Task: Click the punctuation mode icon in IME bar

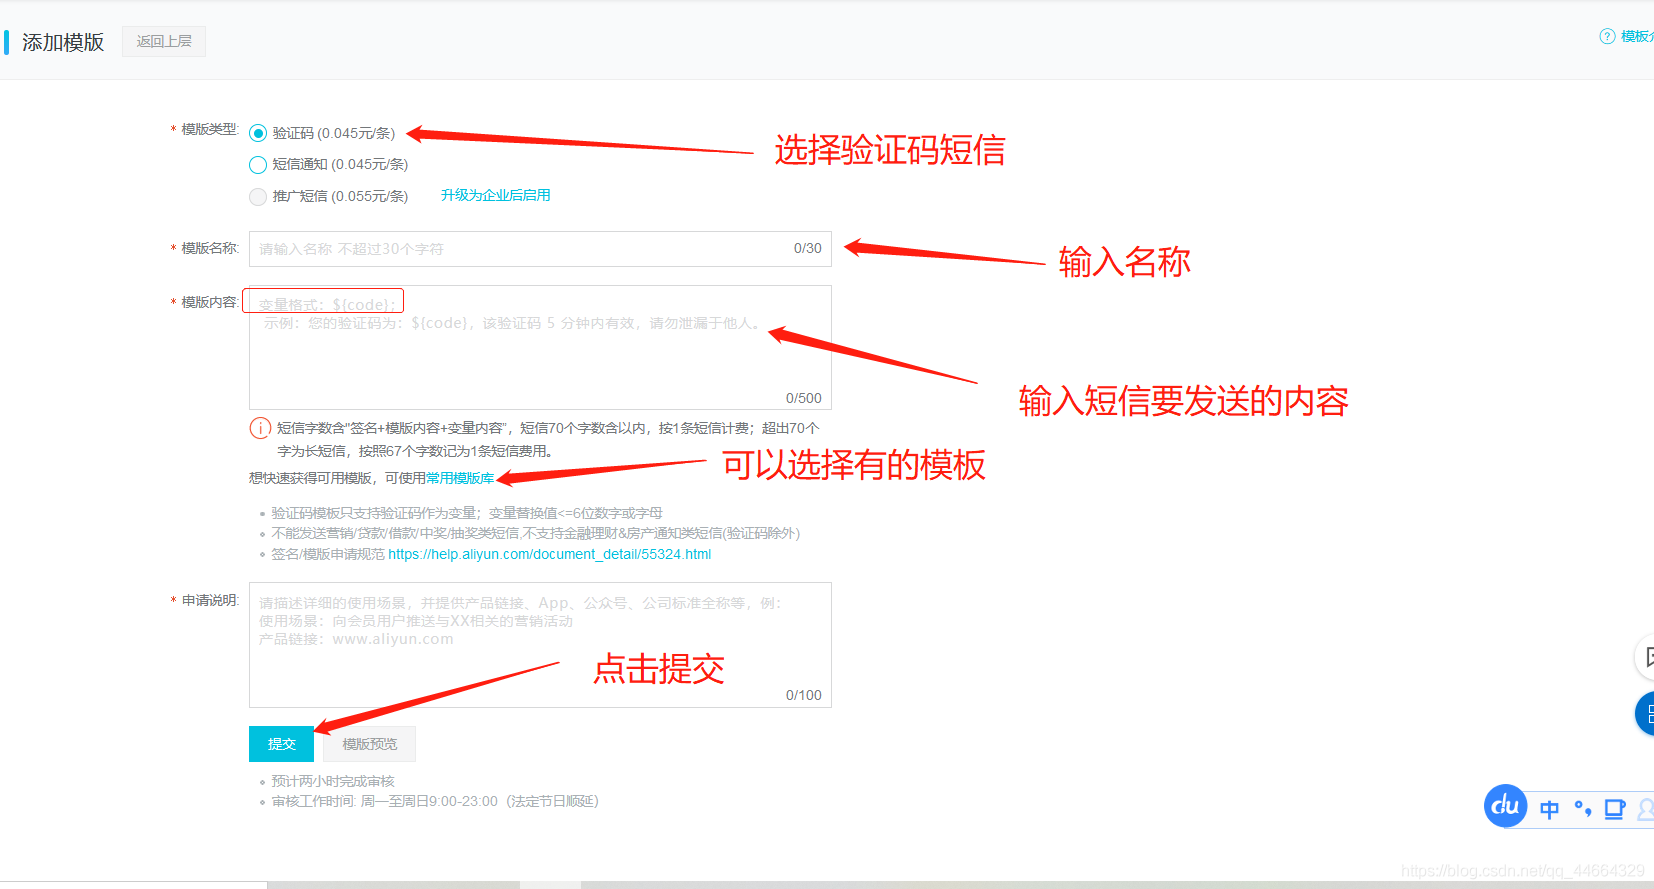Action: pyautogui.click(x=1582, y=808)
